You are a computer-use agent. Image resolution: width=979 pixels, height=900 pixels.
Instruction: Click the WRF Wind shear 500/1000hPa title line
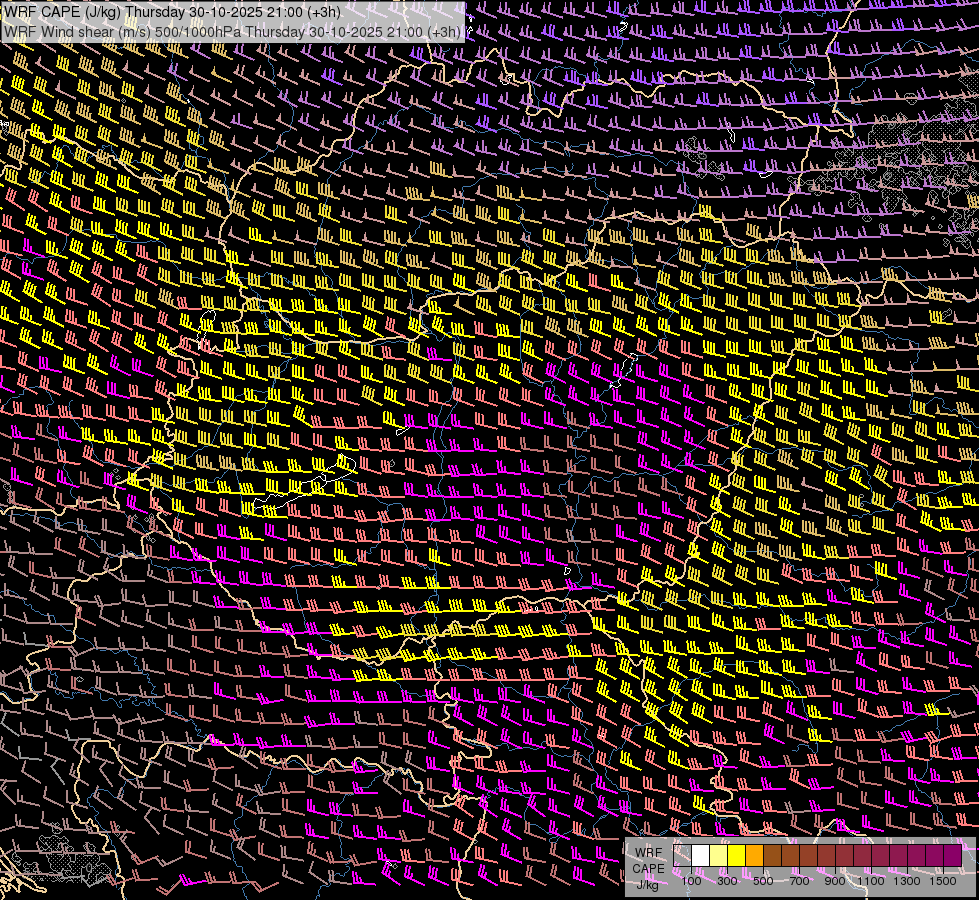click(x=232, y=32)
